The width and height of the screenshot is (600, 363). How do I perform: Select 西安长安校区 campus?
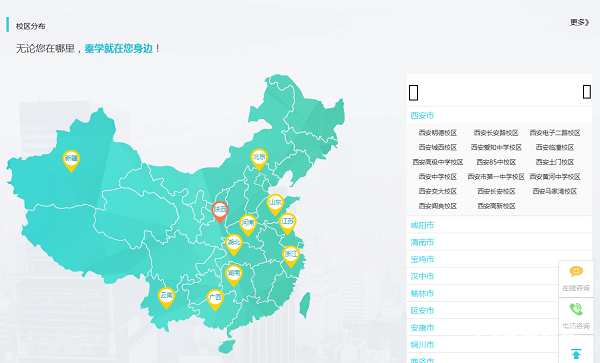coord(496,191)
